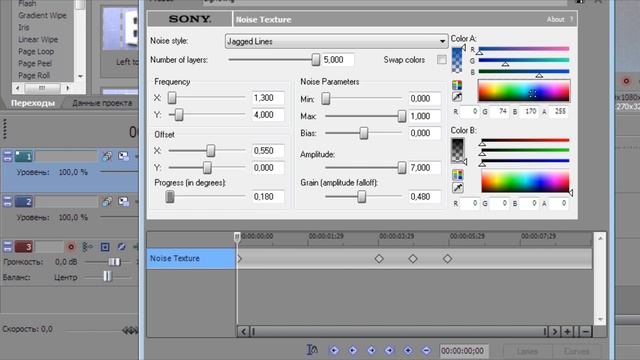Switch to the Данные проекта tab

[x=102, y=103]
